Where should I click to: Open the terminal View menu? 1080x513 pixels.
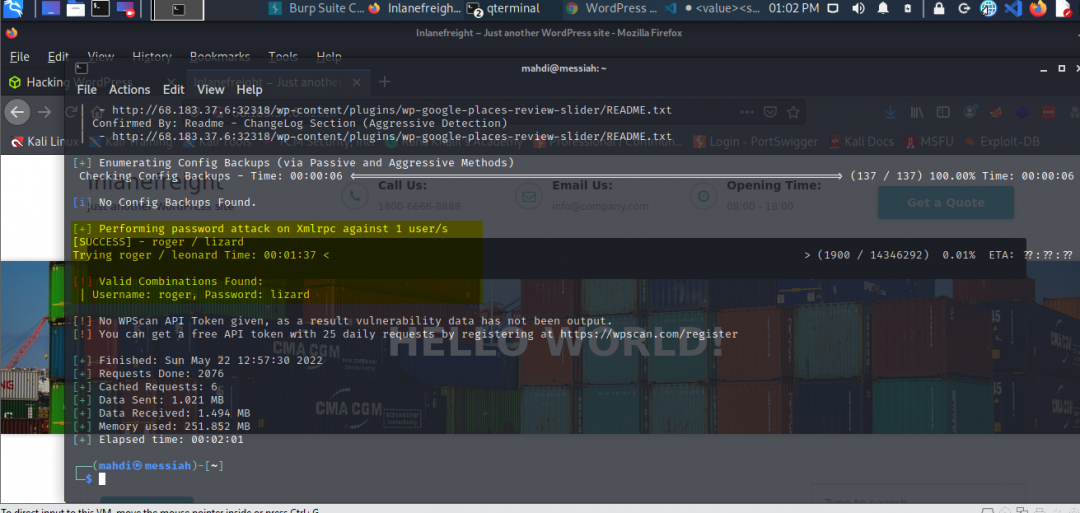pyautogui.click(x=211, y=90)
